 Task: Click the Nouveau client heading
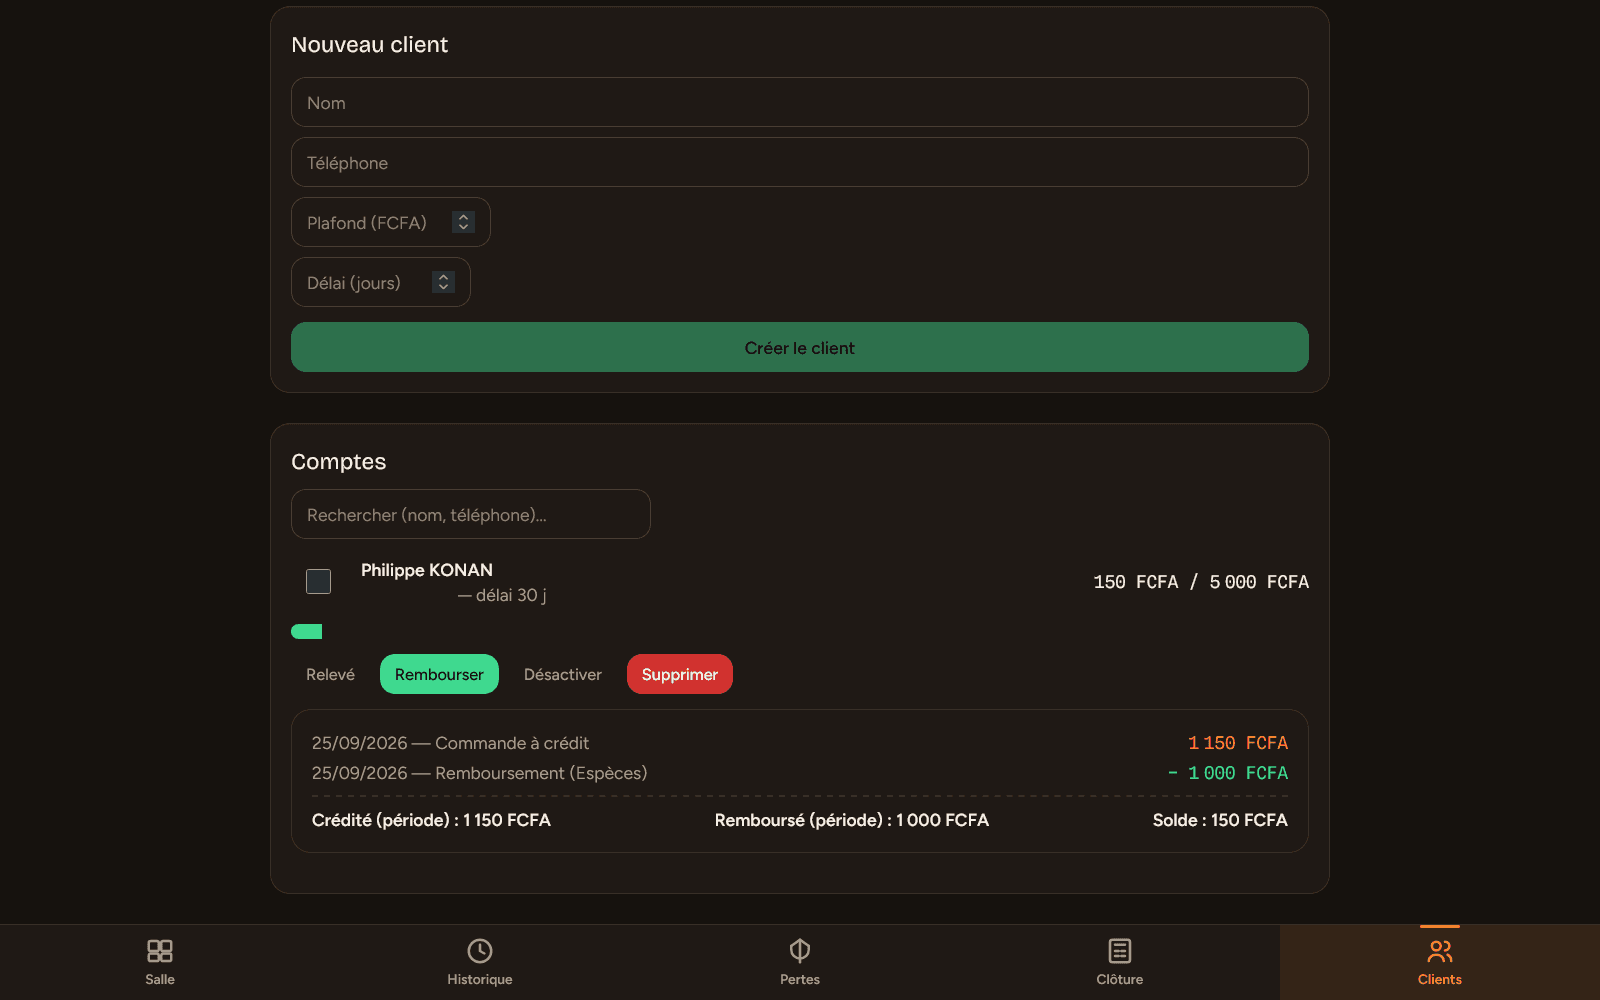[x=370, y=45]
